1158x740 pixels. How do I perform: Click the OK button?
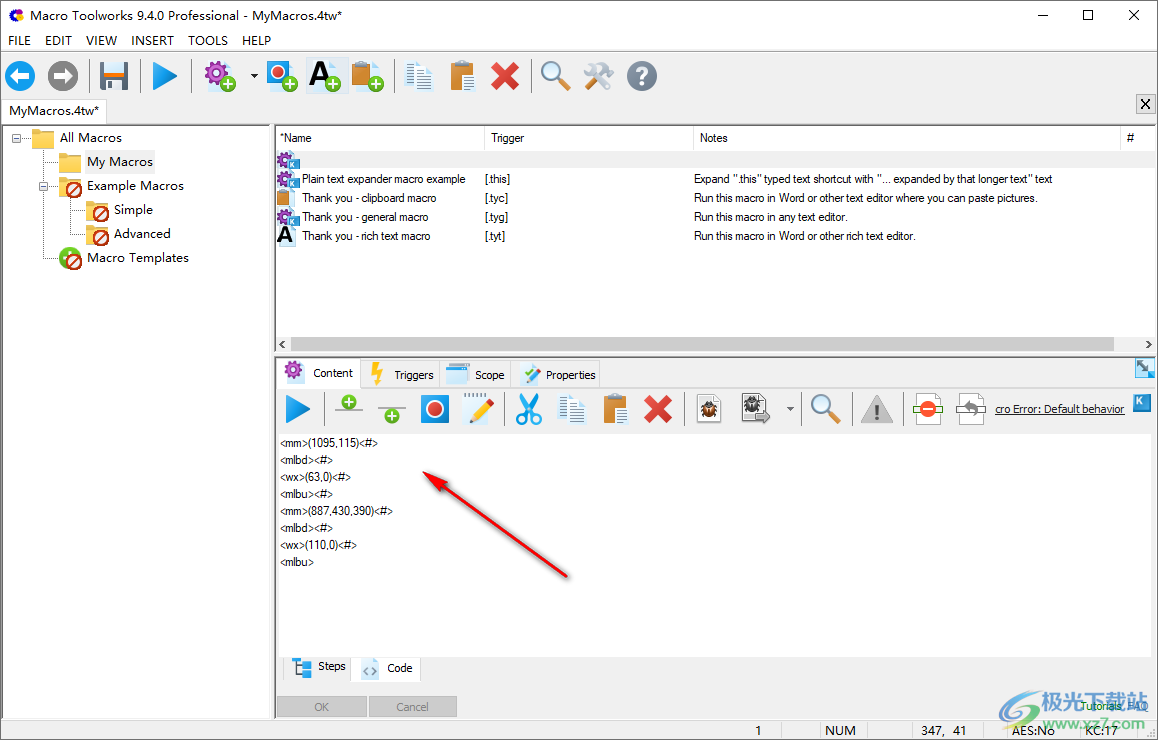[321, 707]
